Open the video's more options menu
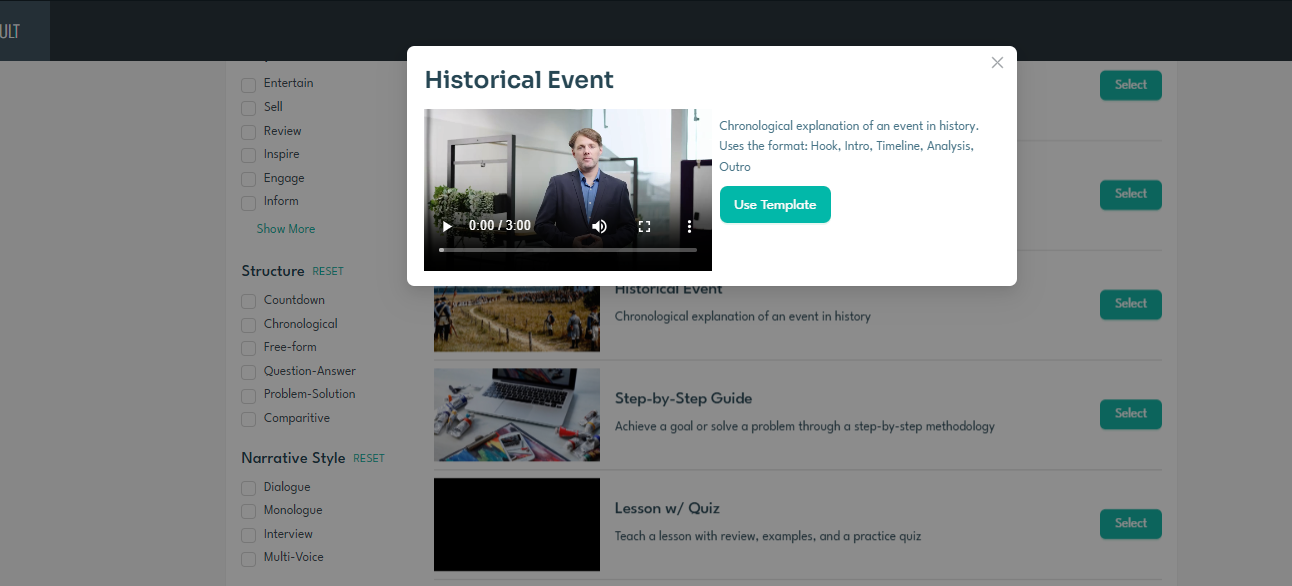 (x=689, y=226)
